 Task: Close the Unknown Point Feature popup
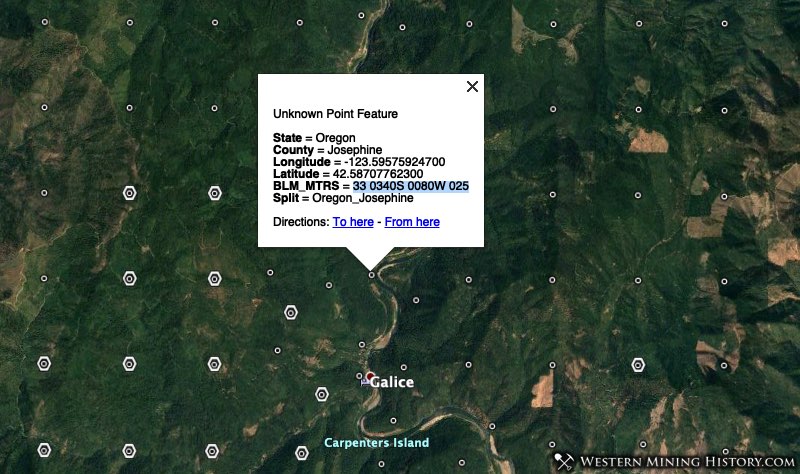pyautogui.click(x=472, y=86)
